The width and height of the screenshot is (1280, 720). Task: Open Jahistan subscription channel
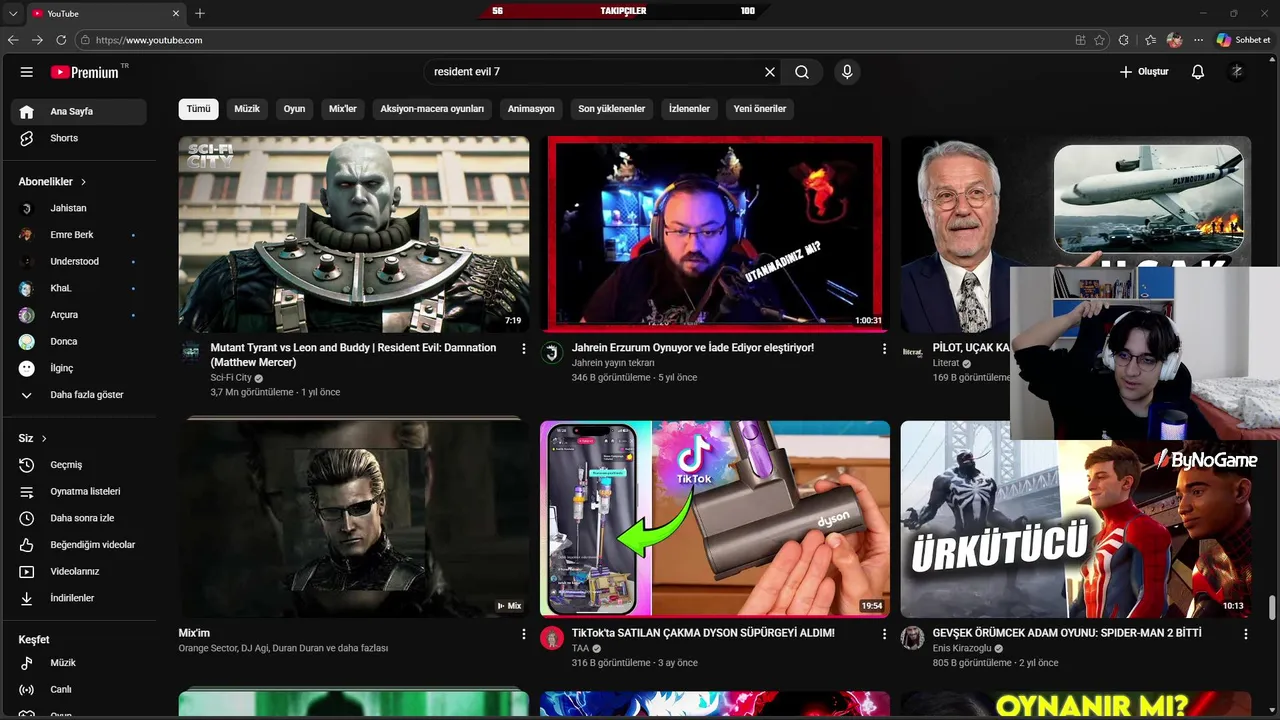point(78,208)
